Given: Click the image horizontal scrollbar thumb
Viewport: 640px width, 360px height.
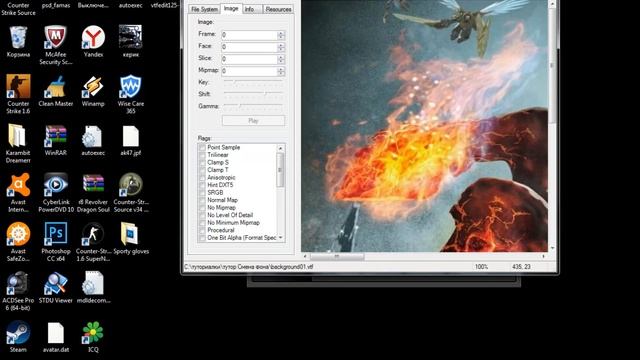Looking at the screenshot, I should click(x=337, y=256).
